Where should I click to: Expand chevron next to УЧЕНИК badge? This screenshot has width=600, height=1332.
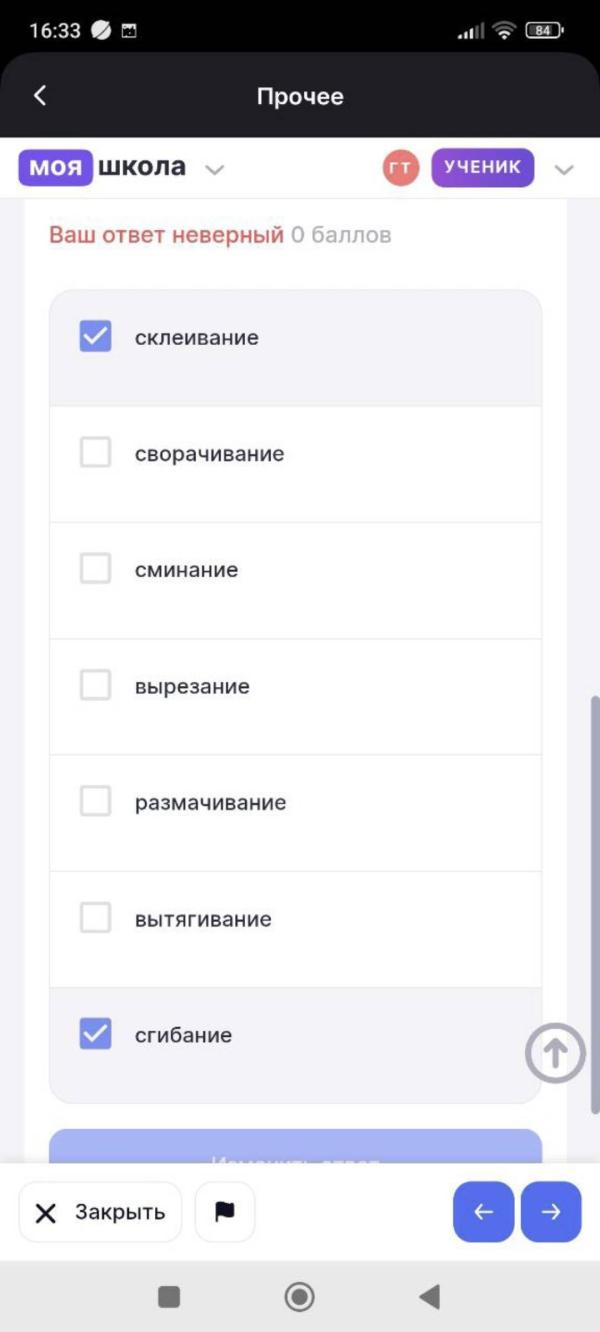[564, 170]
